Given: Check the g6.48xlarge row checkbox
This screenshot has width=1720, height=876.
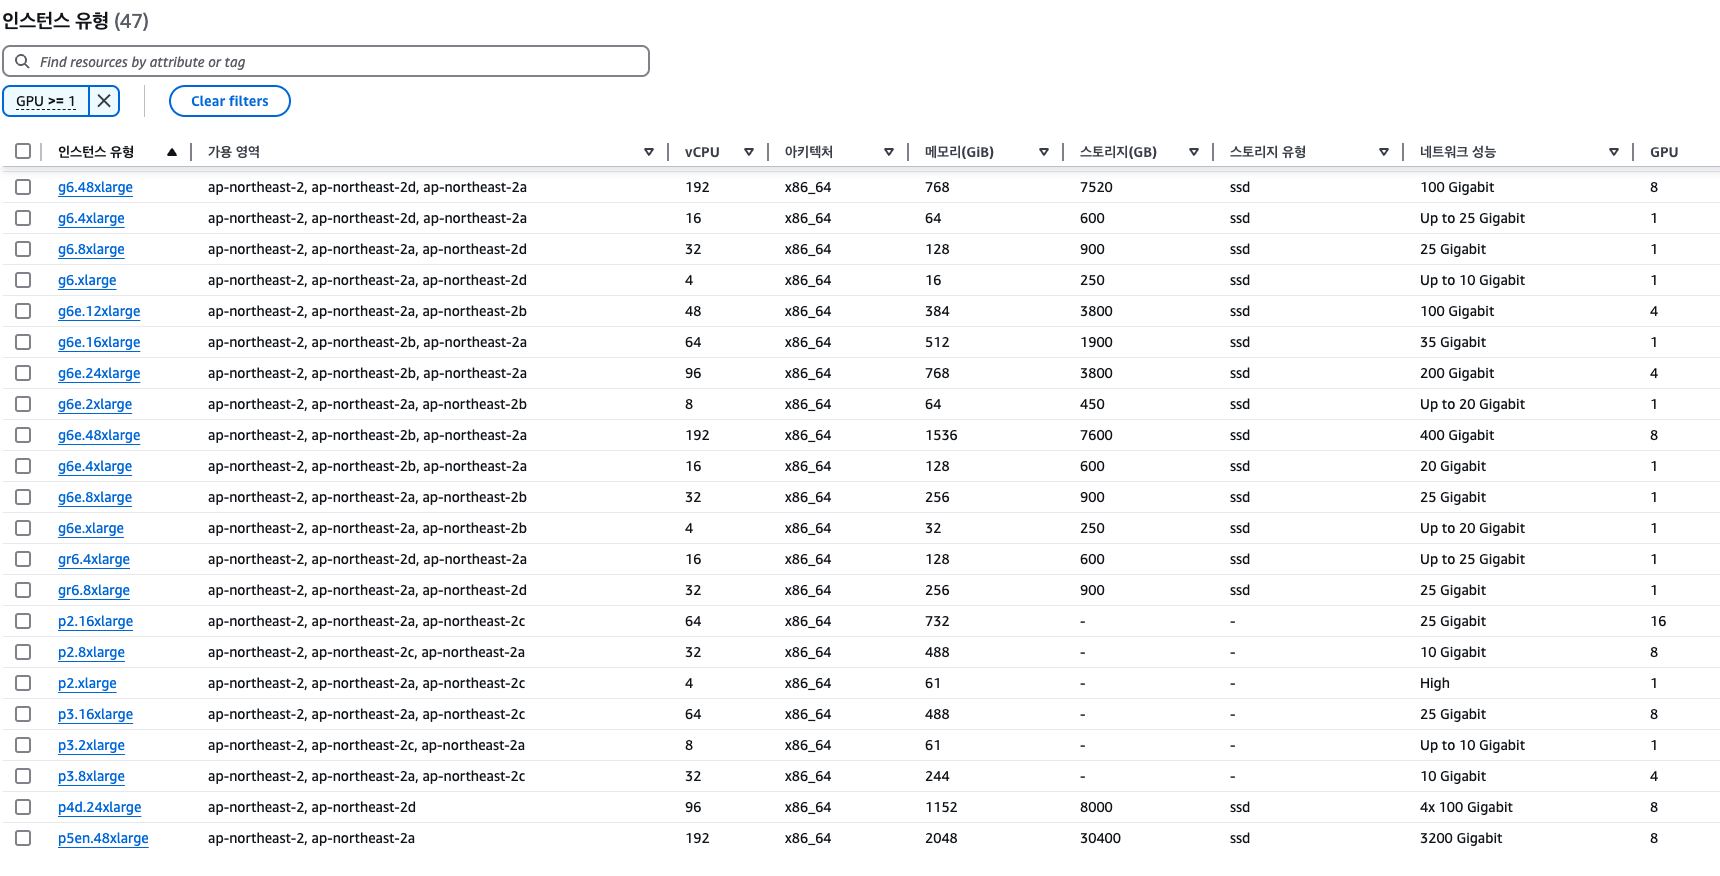Looking at the screenshot, I should tap(23, 187).
